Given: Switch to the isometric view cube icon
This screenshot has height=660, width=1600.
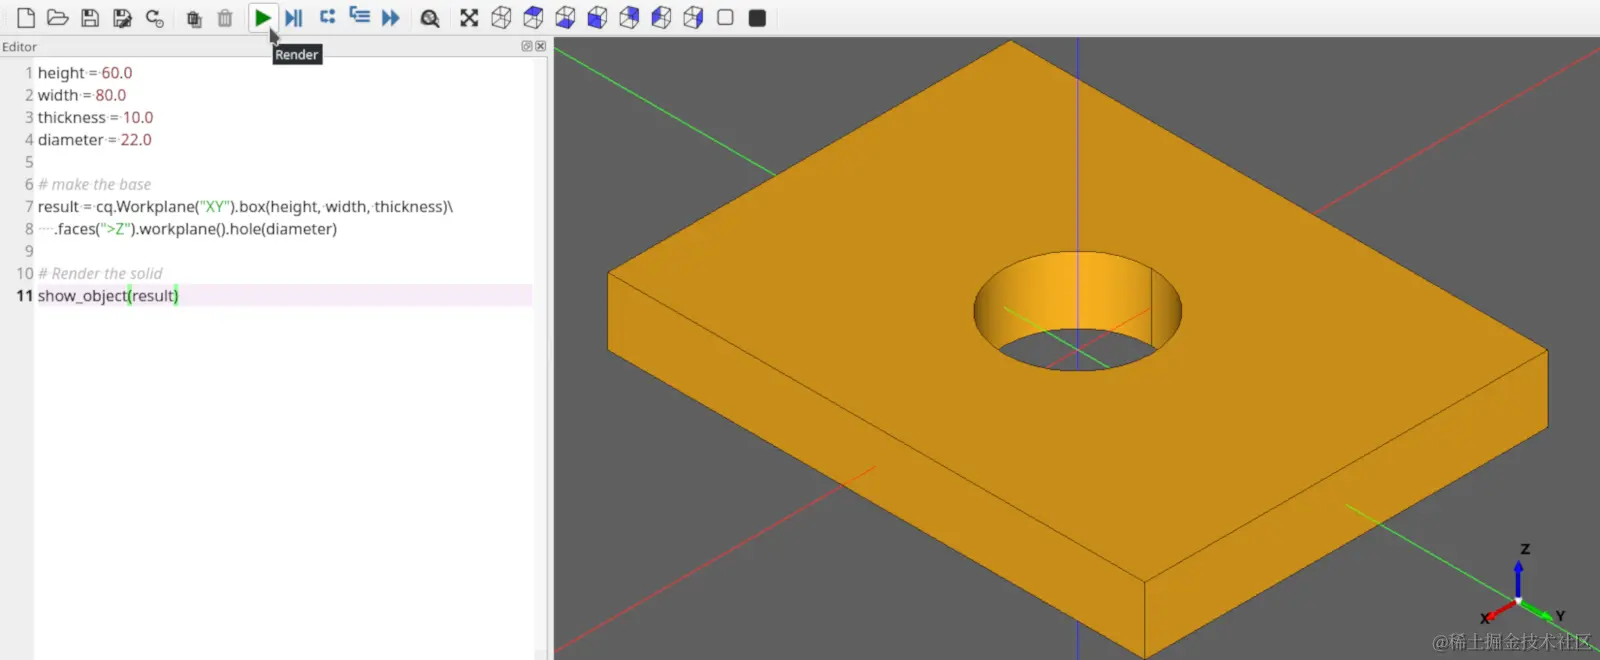Looking at the screenshot, I should click(x=501, y=18).
